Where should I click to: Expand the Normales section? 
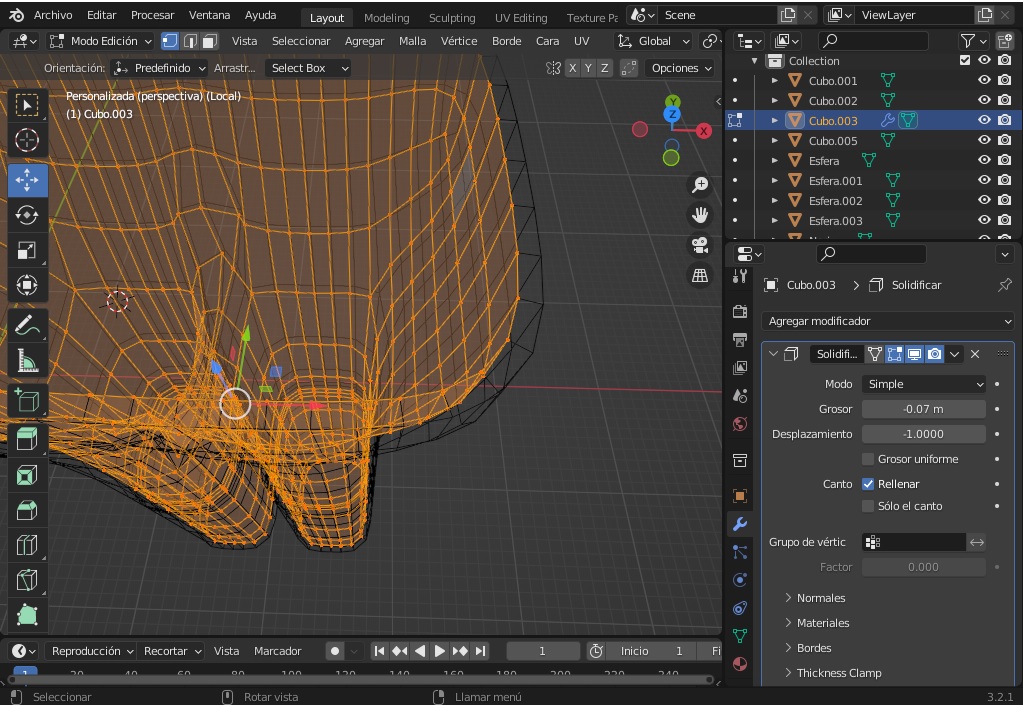click(820, 598)
